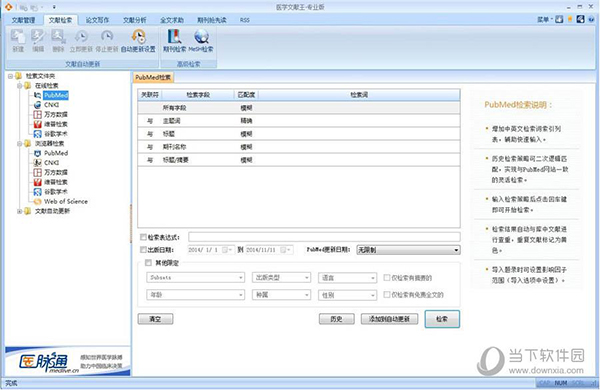600x390 pixels.
Task: Switch to the 期刊抢先读 ribbon tab
Action: 212,20
